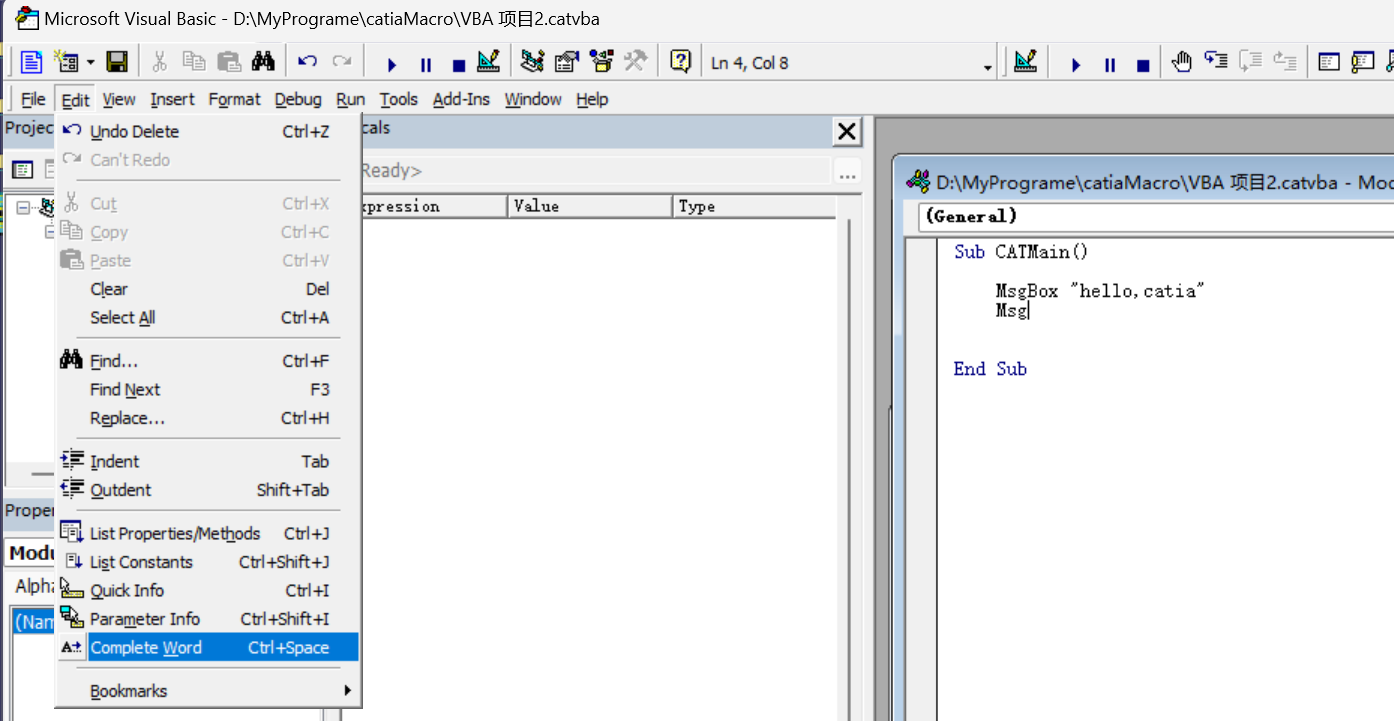Viewport: 1394px width, 721px height.
Task: Choose Quick Info in the Edit menu
Action: pyautogui.click(x=208, y=590)
